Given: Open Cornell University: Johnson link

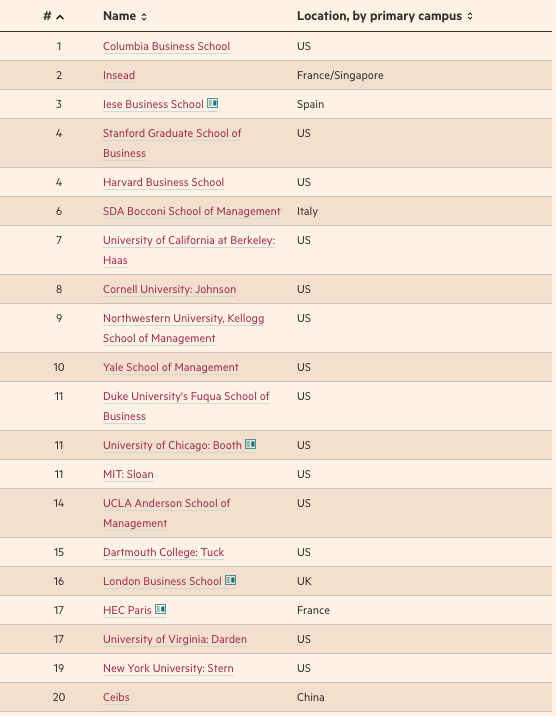Looking at the screenshot, I should [169, 289].
